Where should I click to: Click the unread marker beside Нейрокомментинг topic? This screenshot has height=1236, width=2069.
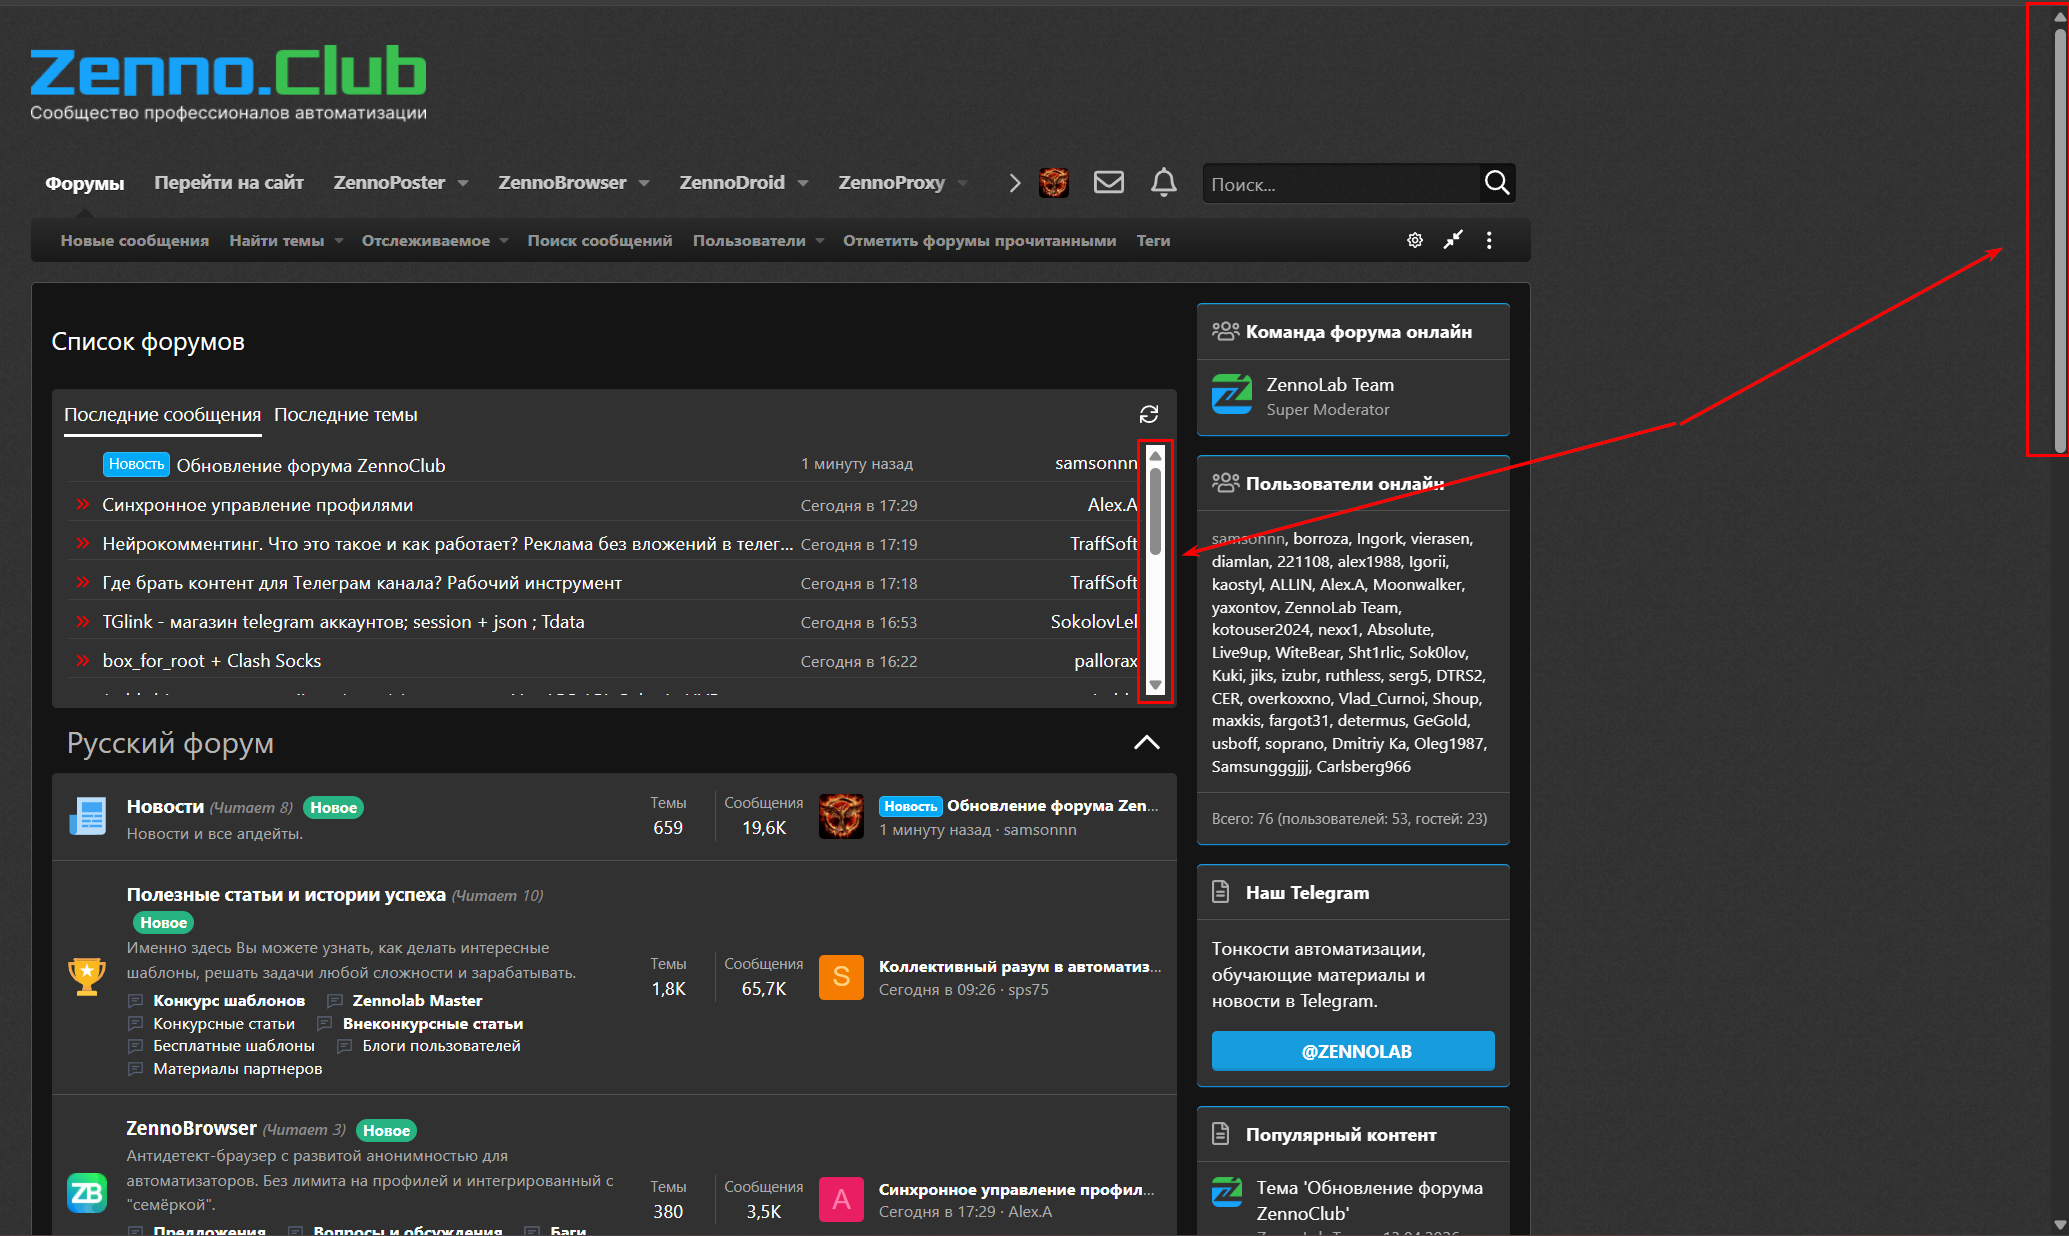click(83, 544)
